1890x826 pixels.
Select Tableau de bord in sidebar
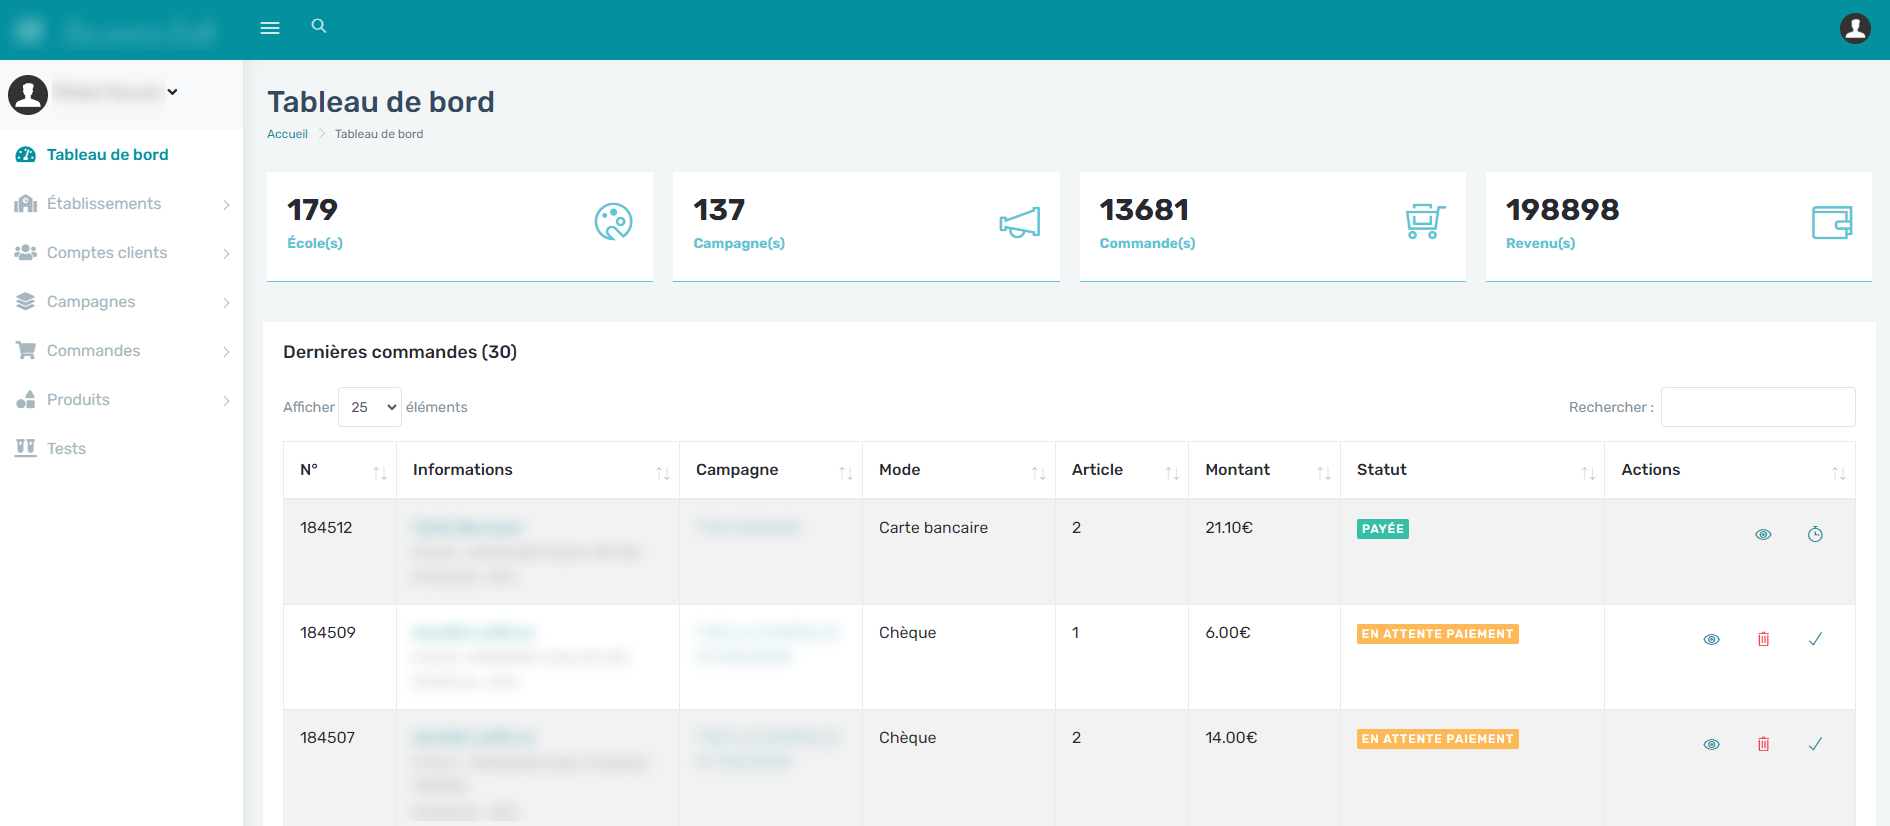point(107,155)
